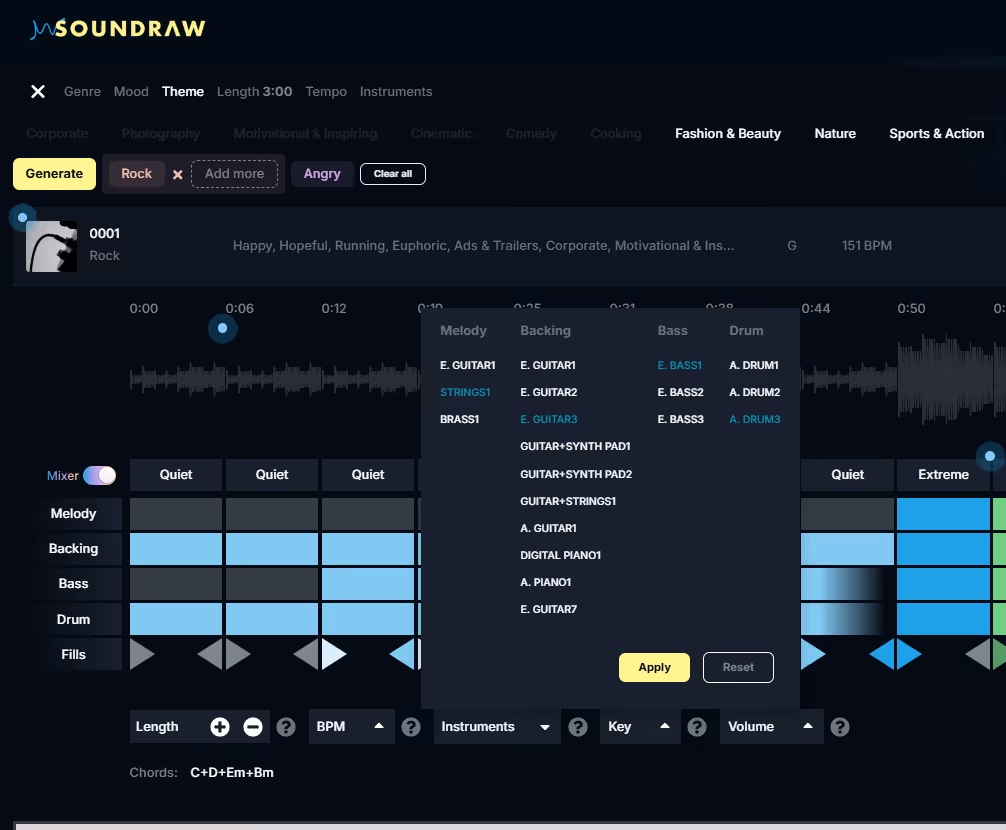Select A. PIANO1 backing instrument
The image size is (1006, 830).
pos(545,582)
